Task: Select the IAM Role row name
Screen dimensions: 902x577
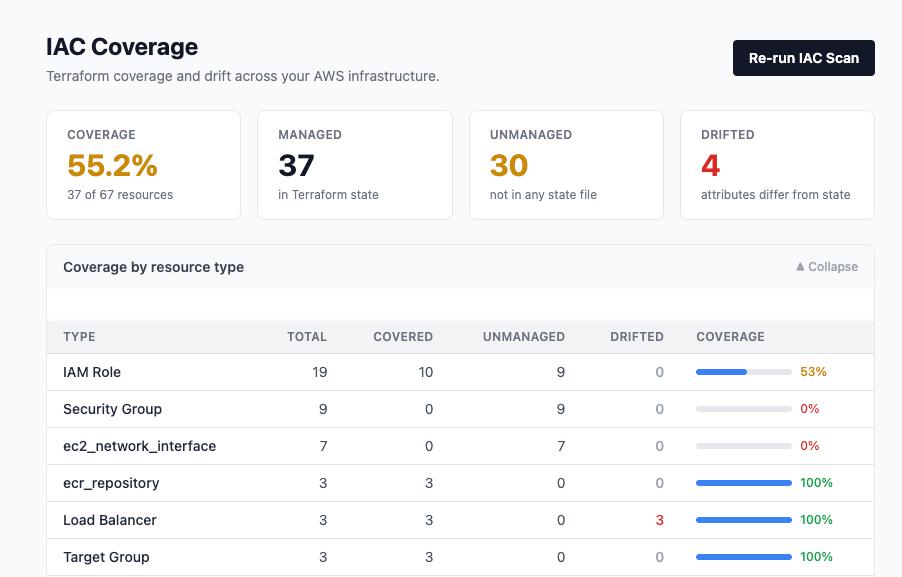Action: (x=92, y=372)
